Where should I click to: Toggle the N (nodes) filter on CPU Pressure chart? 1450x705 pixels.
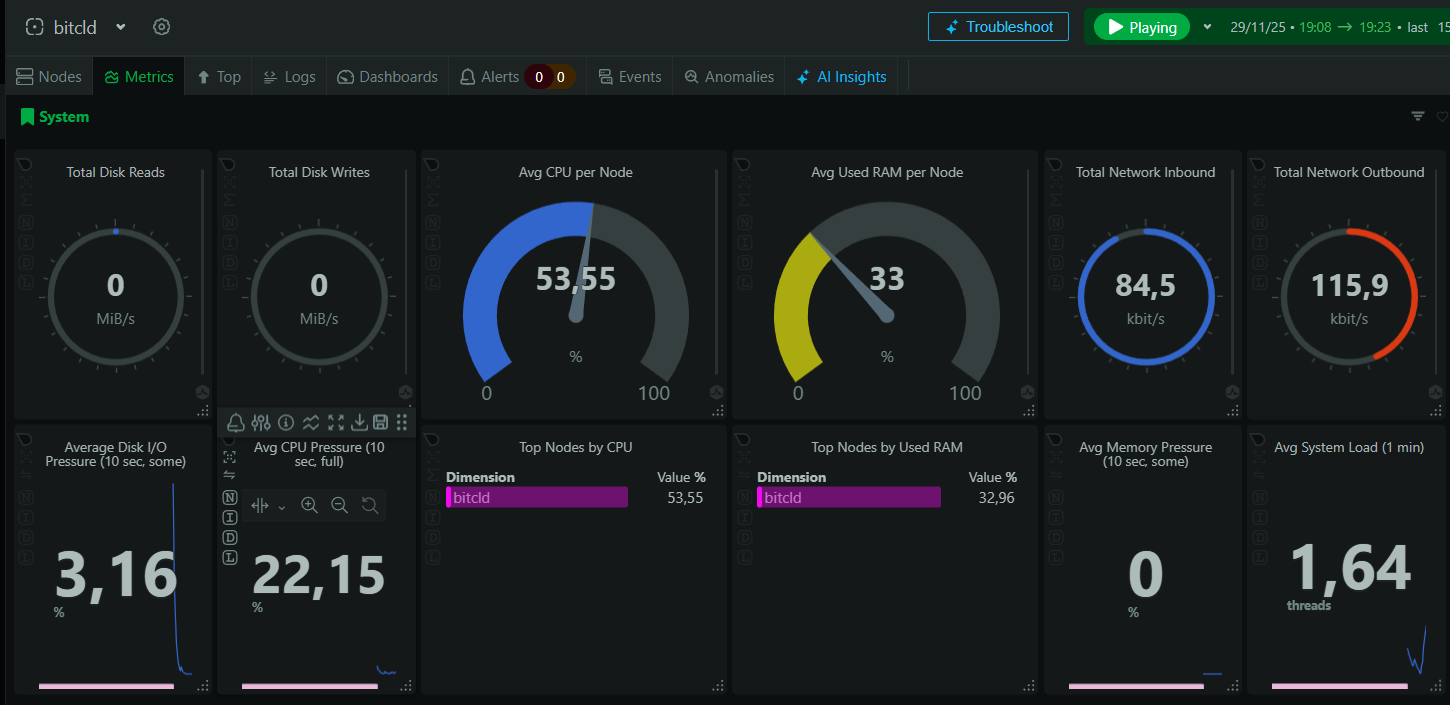(x=230, y=497)
